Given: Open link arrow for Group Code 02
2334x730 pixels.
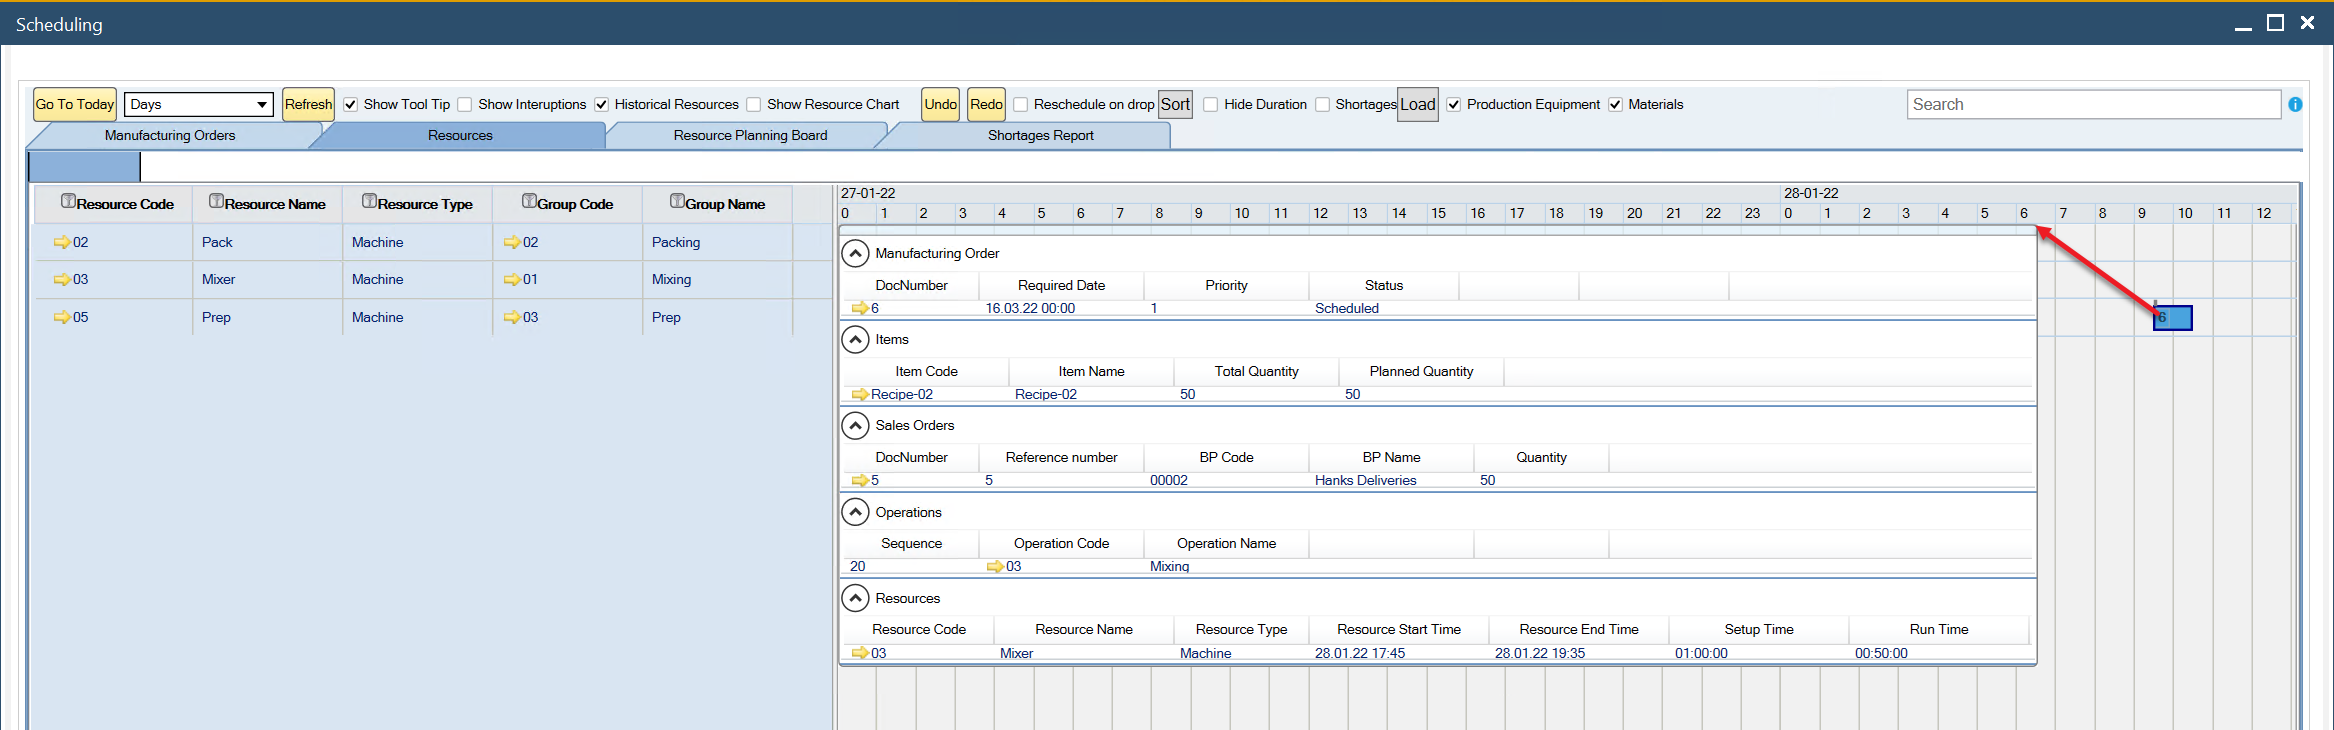Looking at the screenshot, I should [512, 242].
